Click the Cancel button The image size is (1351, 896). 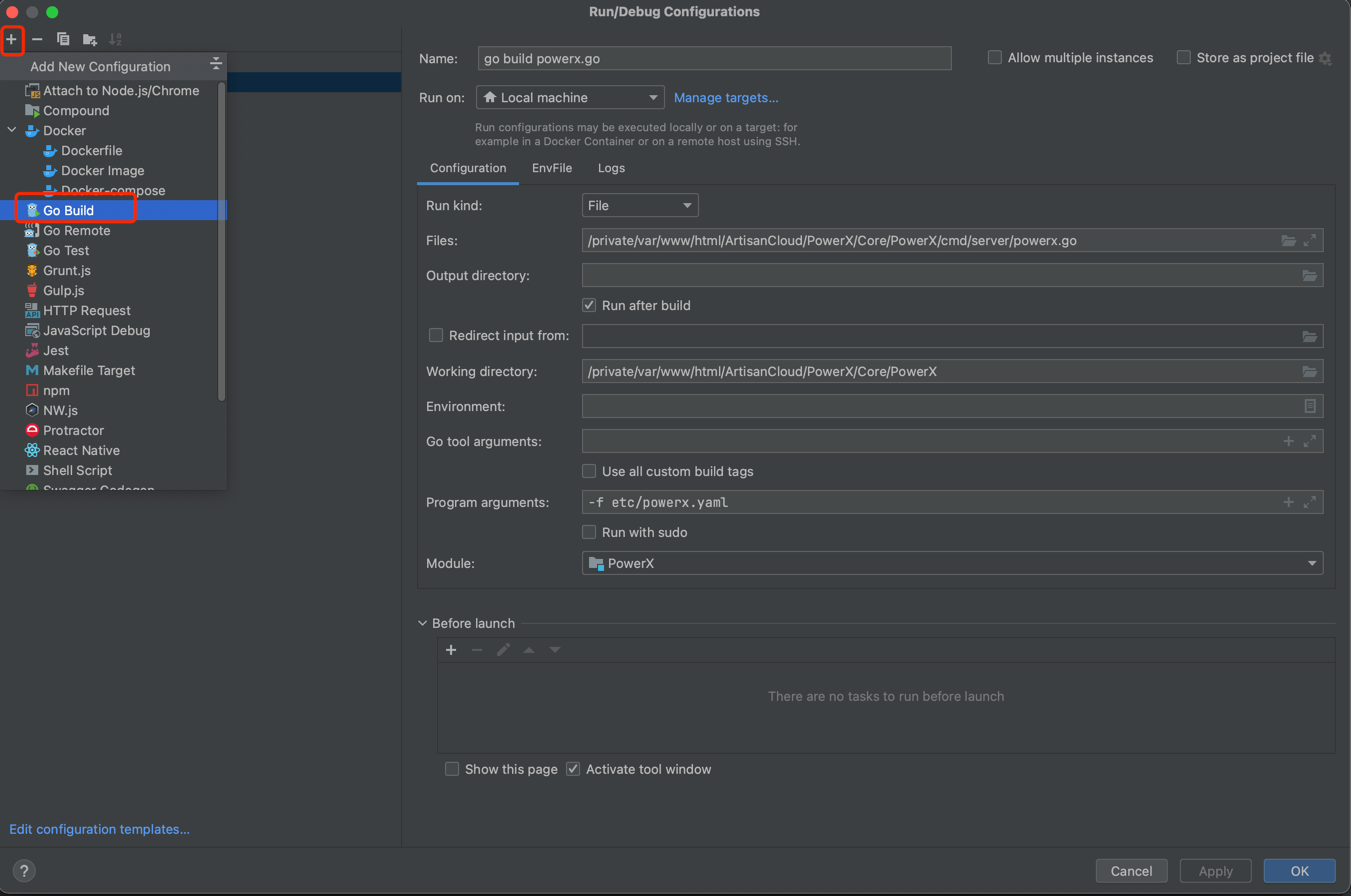point(1132,871)
